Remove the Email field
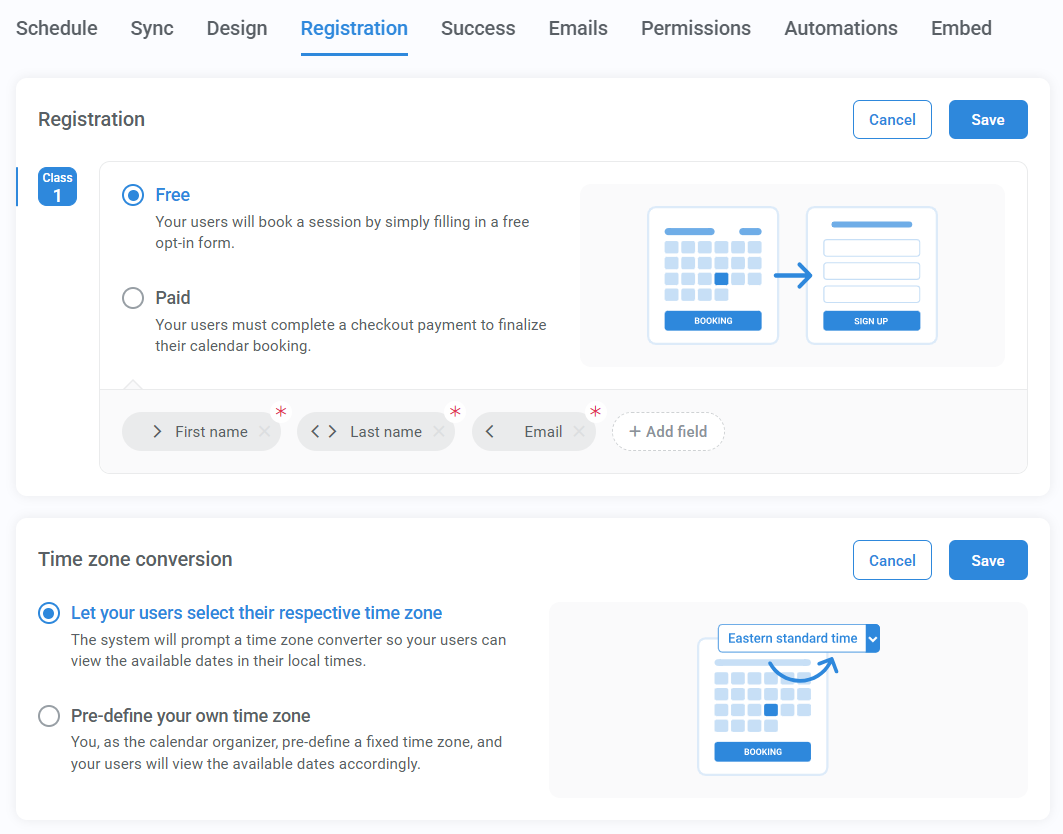This screenshot has width=1063, height=834. (578, 431)
